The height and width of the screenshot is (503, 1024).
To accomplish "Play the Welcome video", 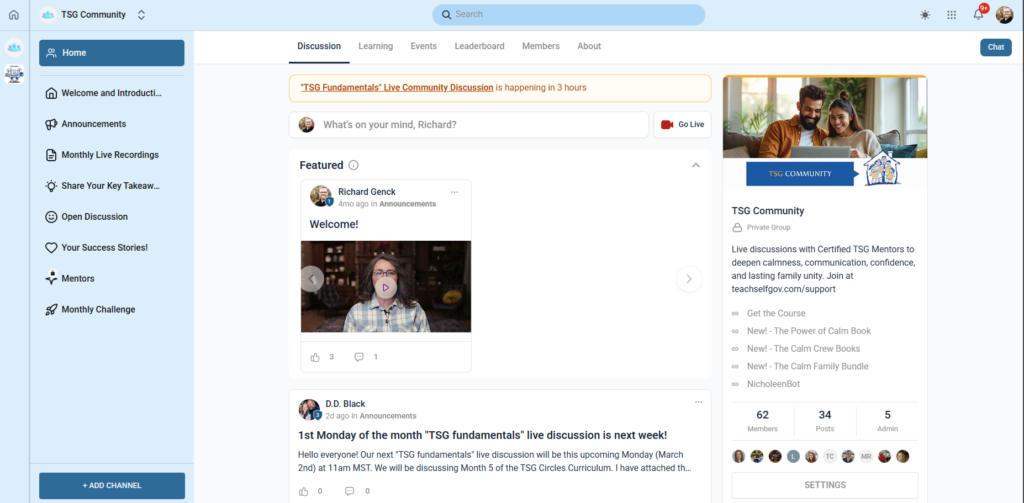I will coord(386,287).
